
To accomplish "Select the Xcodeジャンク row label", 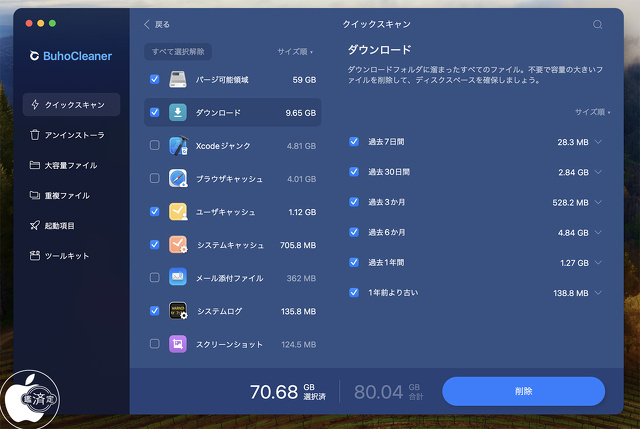I will (223, 146).
